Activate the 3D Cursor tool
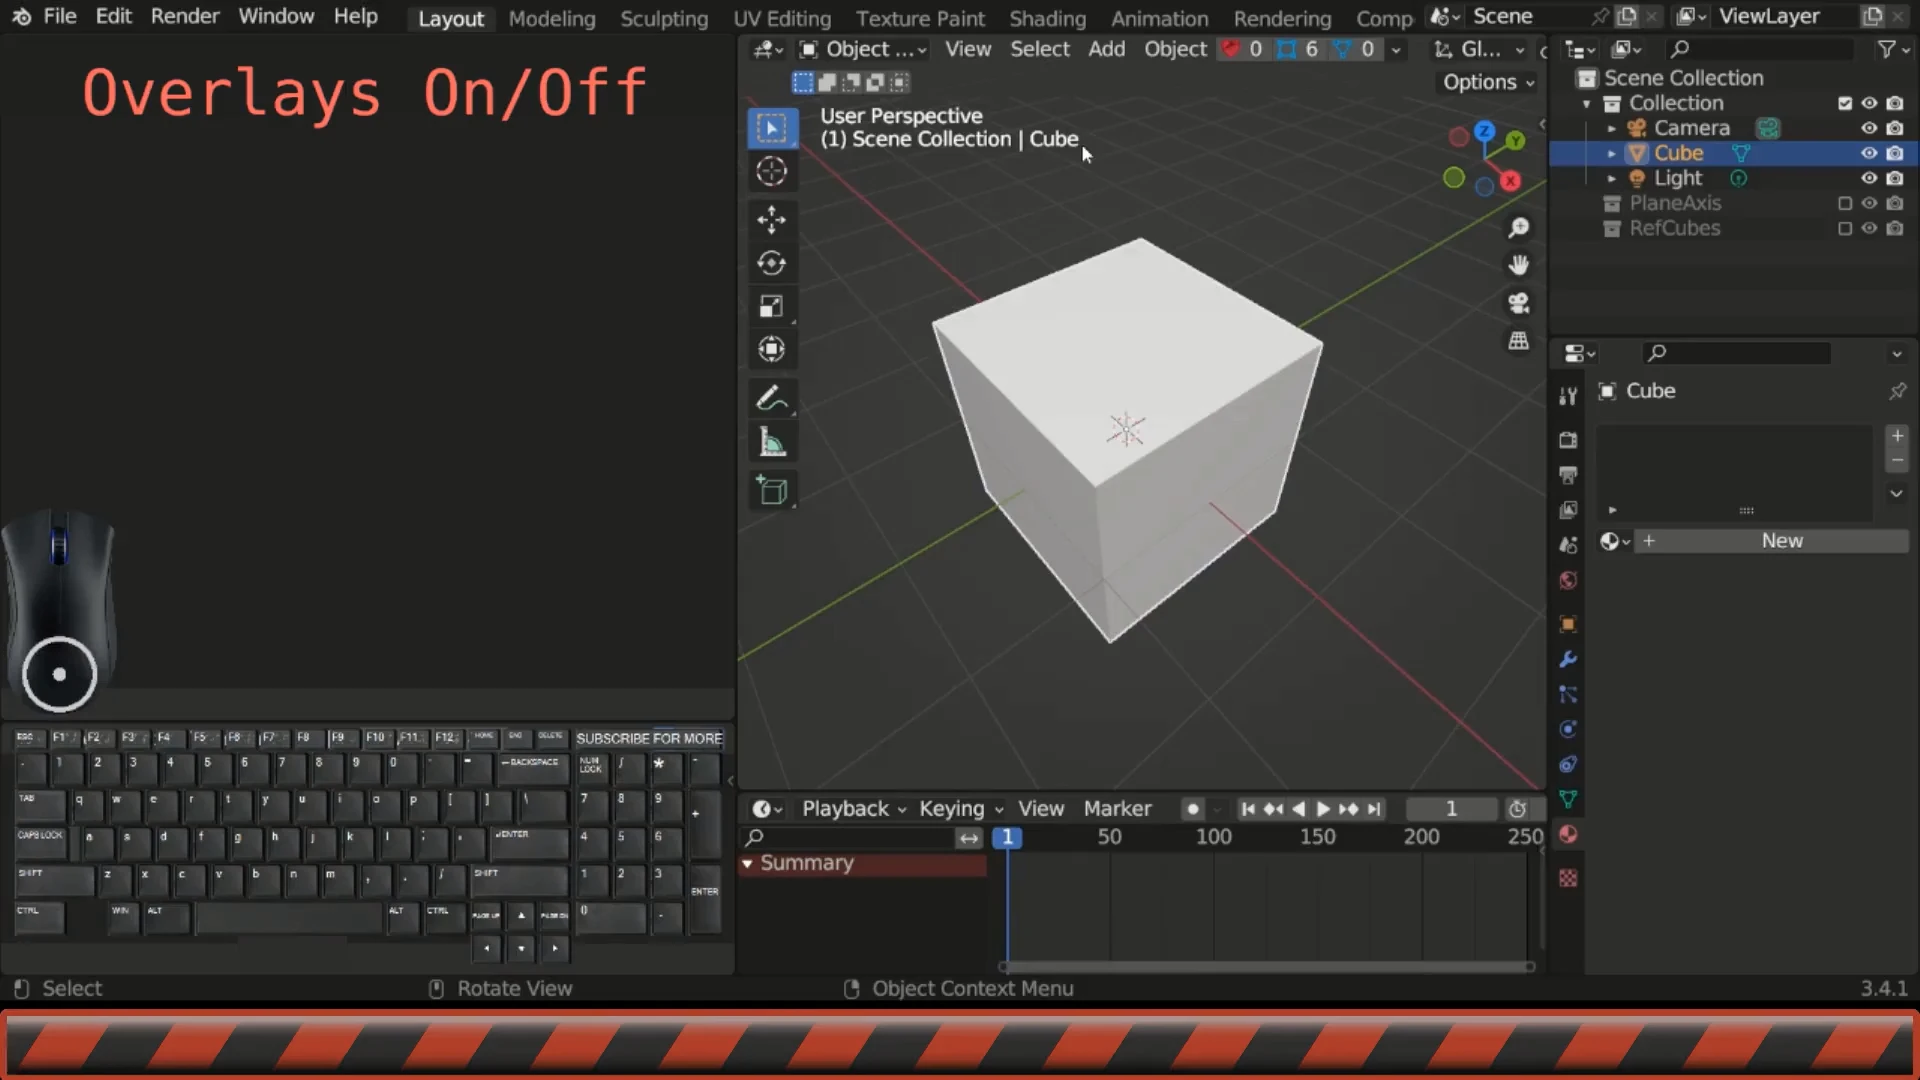Screen dimensions: 1920x1080 772,171
